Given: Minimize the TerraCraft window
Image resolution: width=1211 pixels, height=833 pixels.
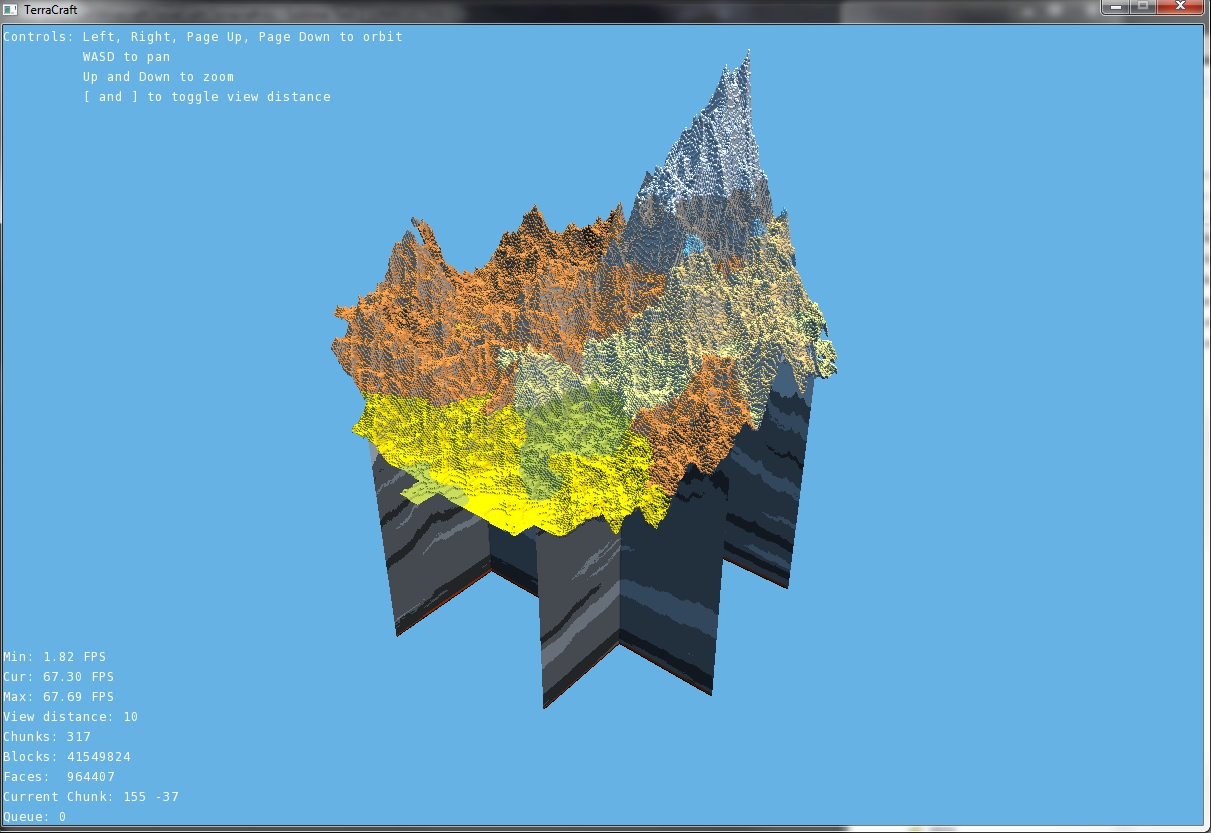Looking at the screenshot, I should pos(1114,8).
